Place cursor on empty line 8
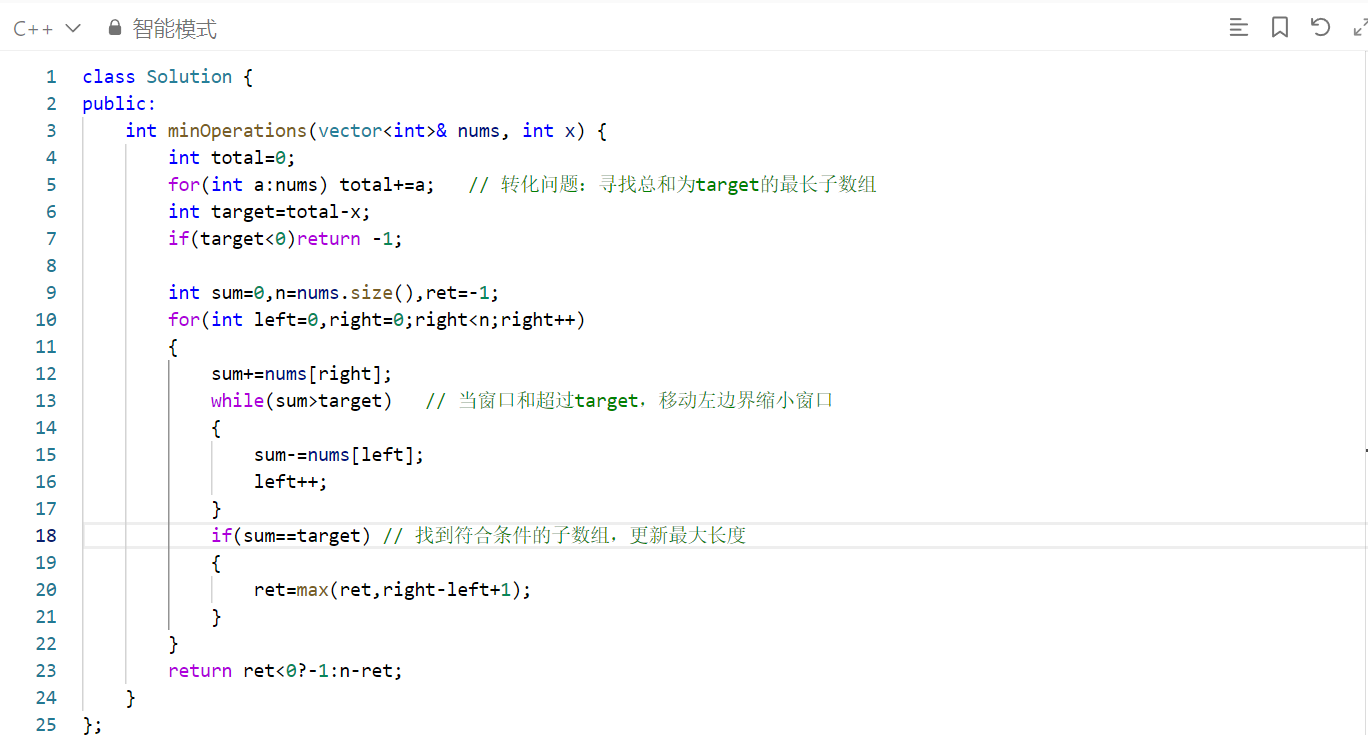Viewport: 1368px width, 742px height. 724,266
